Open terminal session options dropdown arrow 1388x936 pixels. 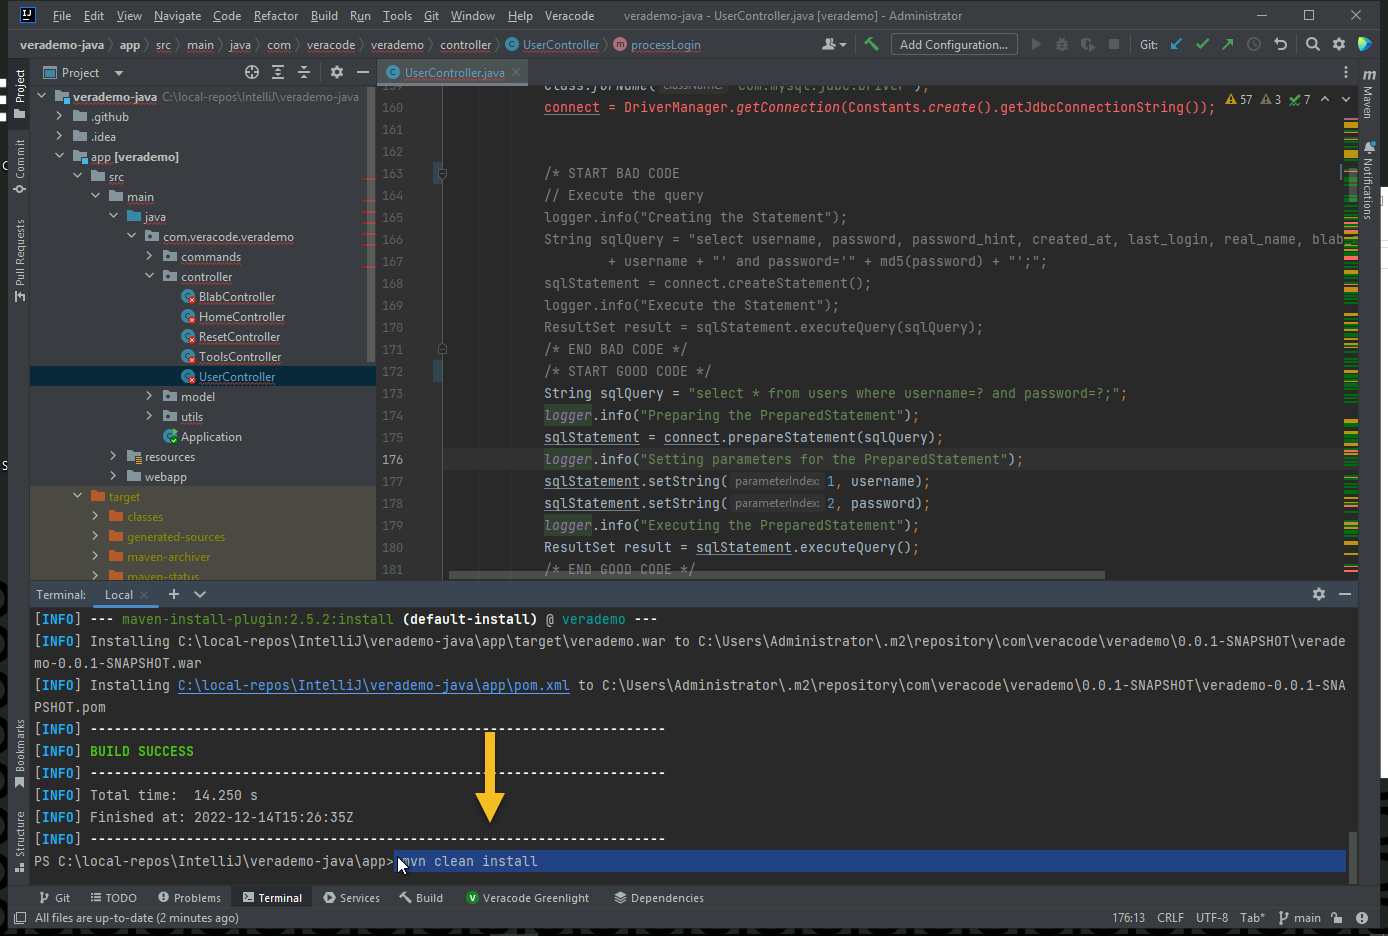click(200, 594)
